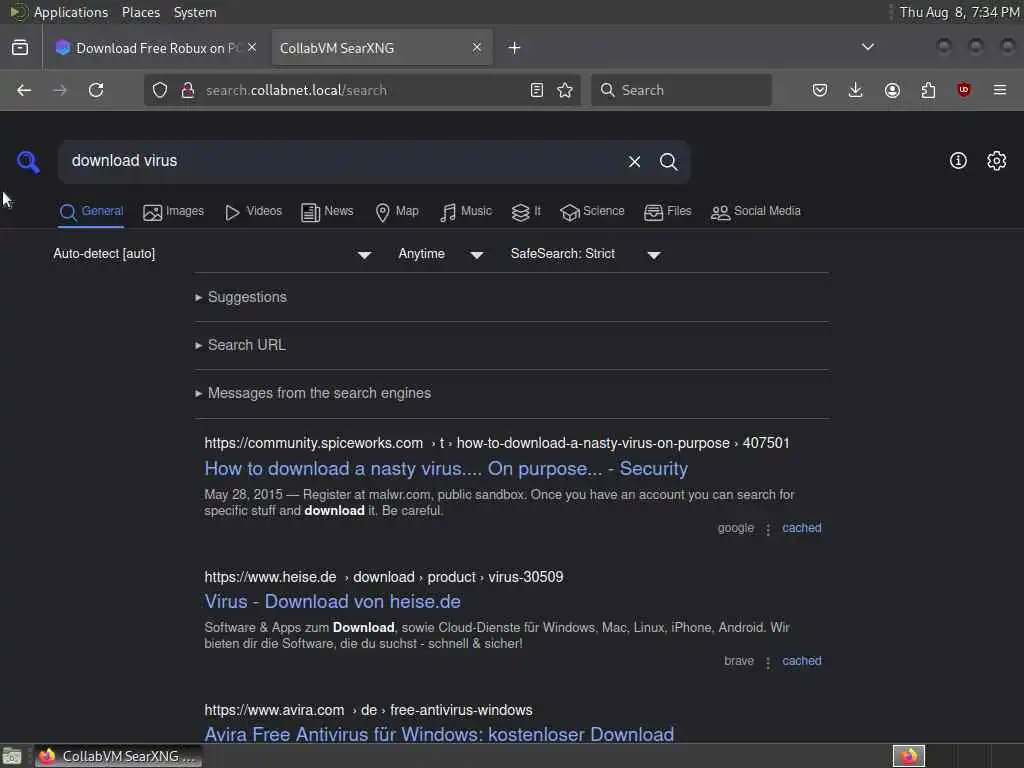
Task: Switch to Download Free Robux tab
Action: (x=156, y=48)
